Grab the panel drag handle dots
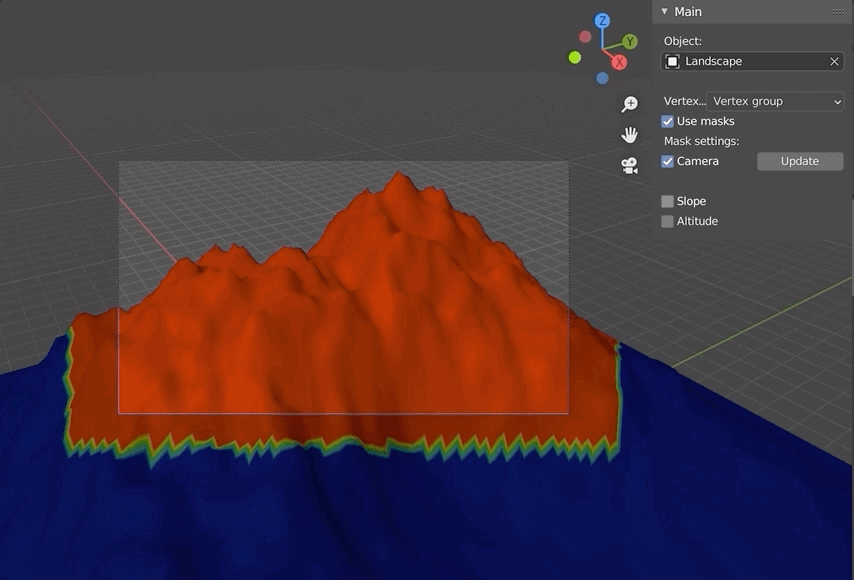Image resolution: width=854 pixels, height=580 pixels. tap(839, 11)
